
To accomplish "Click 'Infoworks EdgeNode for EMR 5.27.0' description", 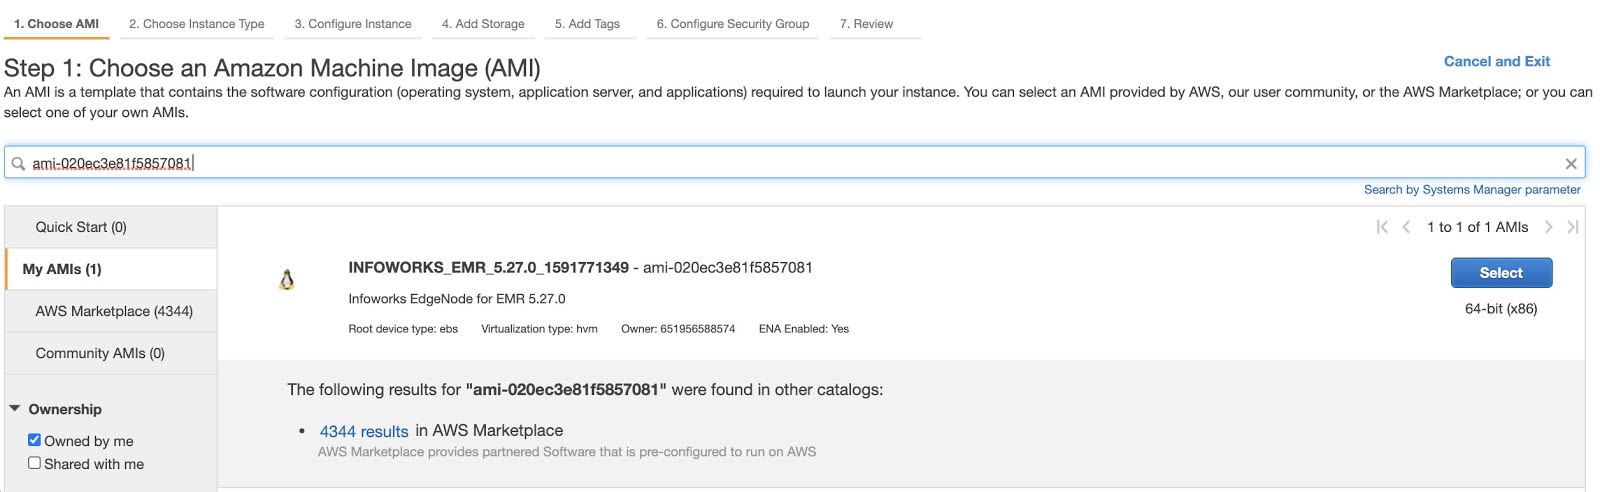I will 457,298.
